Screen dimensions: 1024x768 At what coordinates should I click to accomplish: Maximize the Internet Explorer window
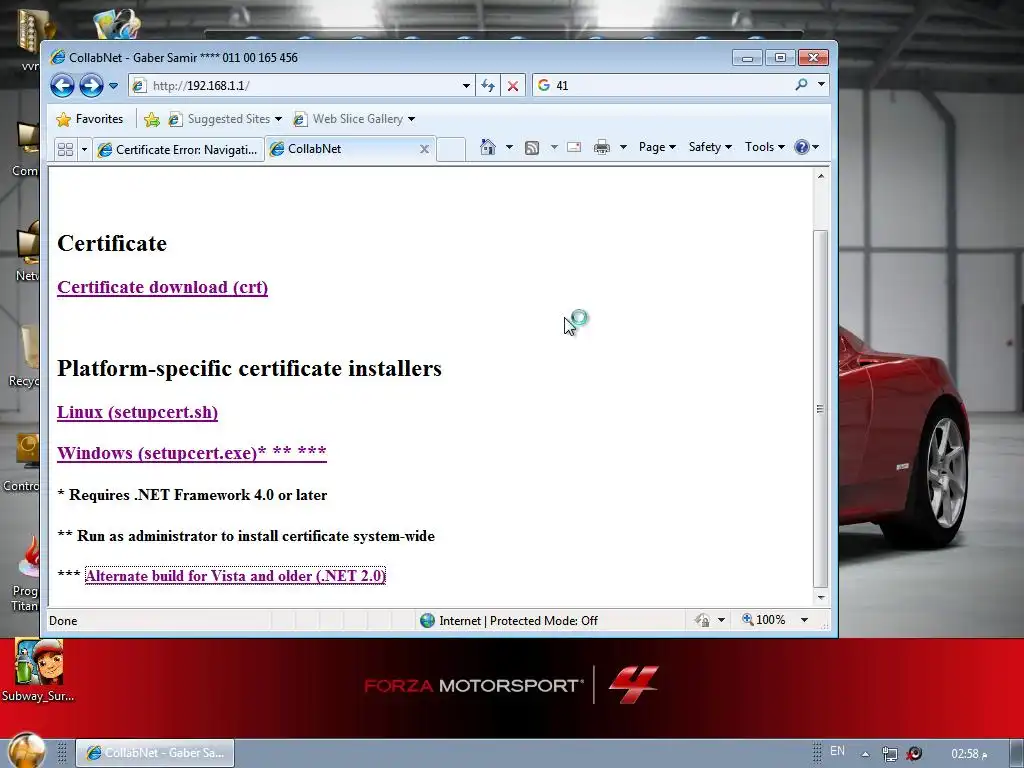pyautogui.click(x=780, y=58)
